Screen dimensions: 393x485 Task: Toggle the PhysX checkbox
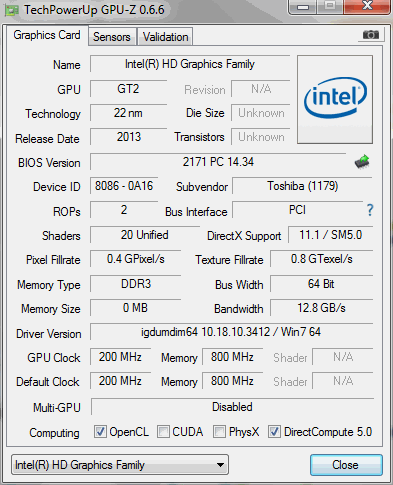pos(219,432)
